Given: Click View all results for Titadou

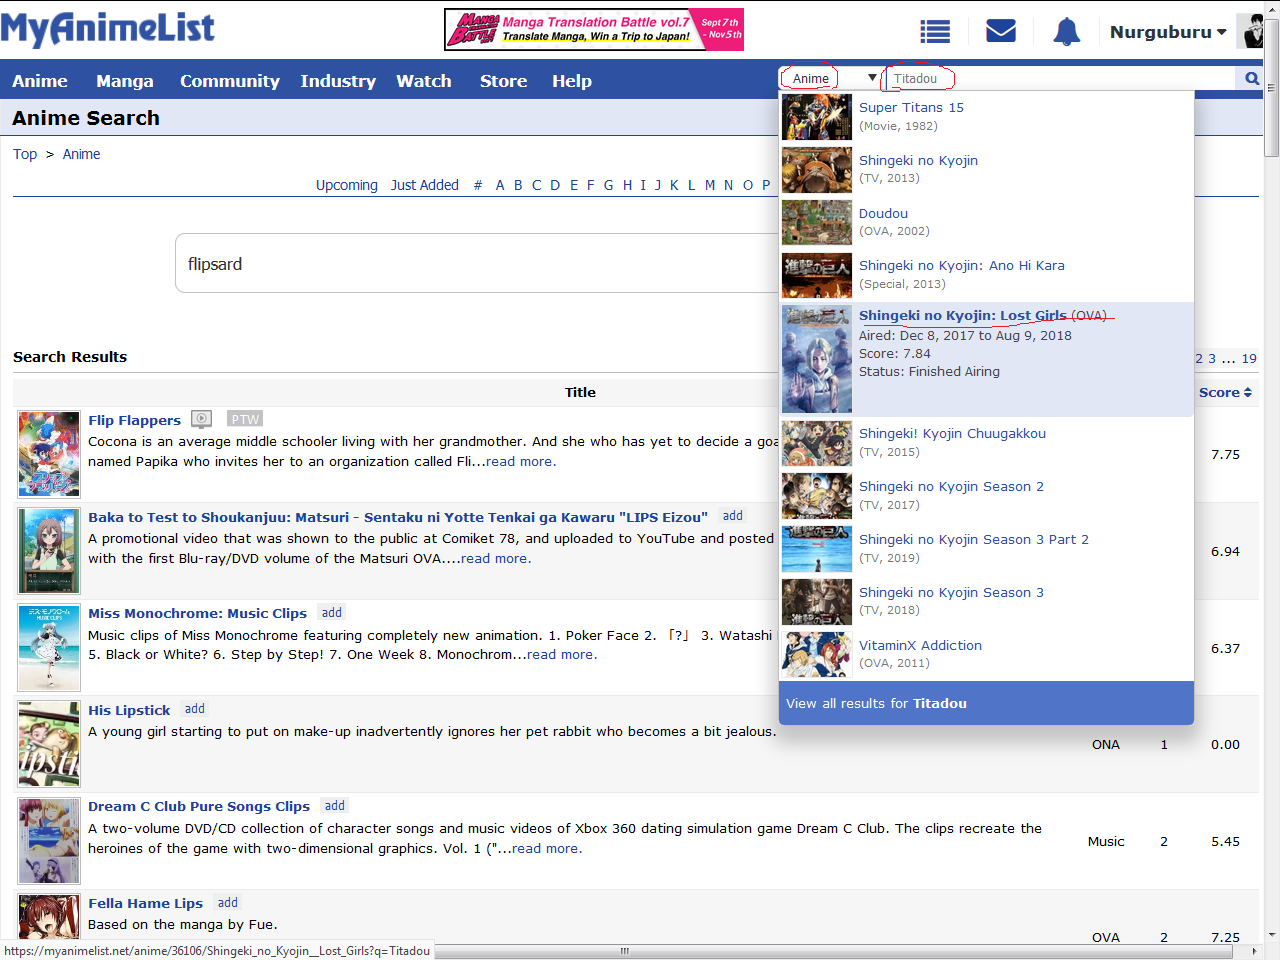Looking at the screenshot, I should click(x=876, y=703).
